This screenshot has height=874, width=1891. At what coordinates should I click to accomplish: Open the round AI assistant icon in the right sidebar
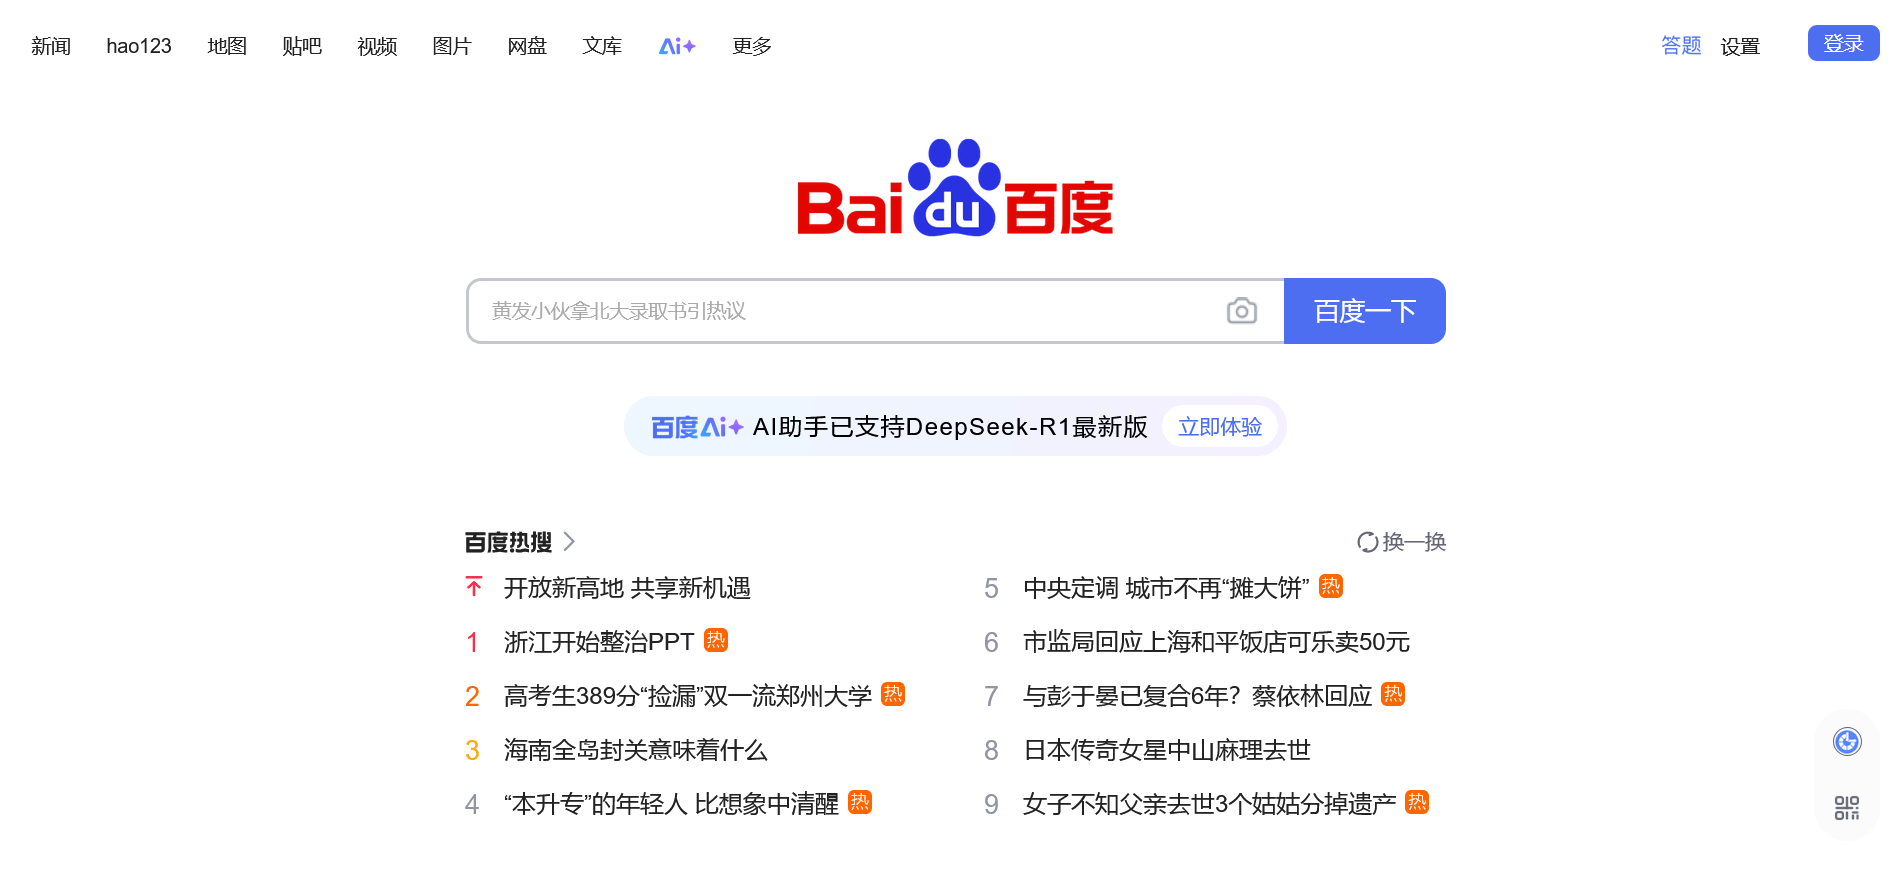point(1846,742)
